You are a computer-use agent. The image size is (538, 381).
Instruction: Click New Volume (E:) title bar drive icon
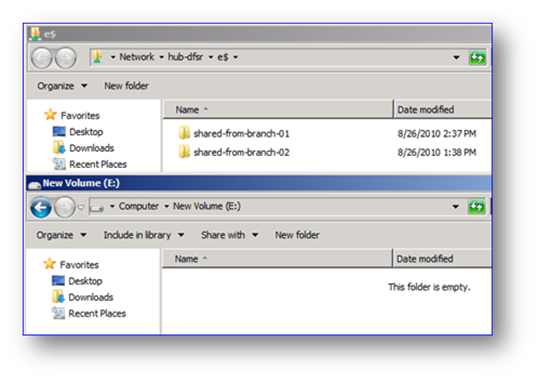[34, 185]
